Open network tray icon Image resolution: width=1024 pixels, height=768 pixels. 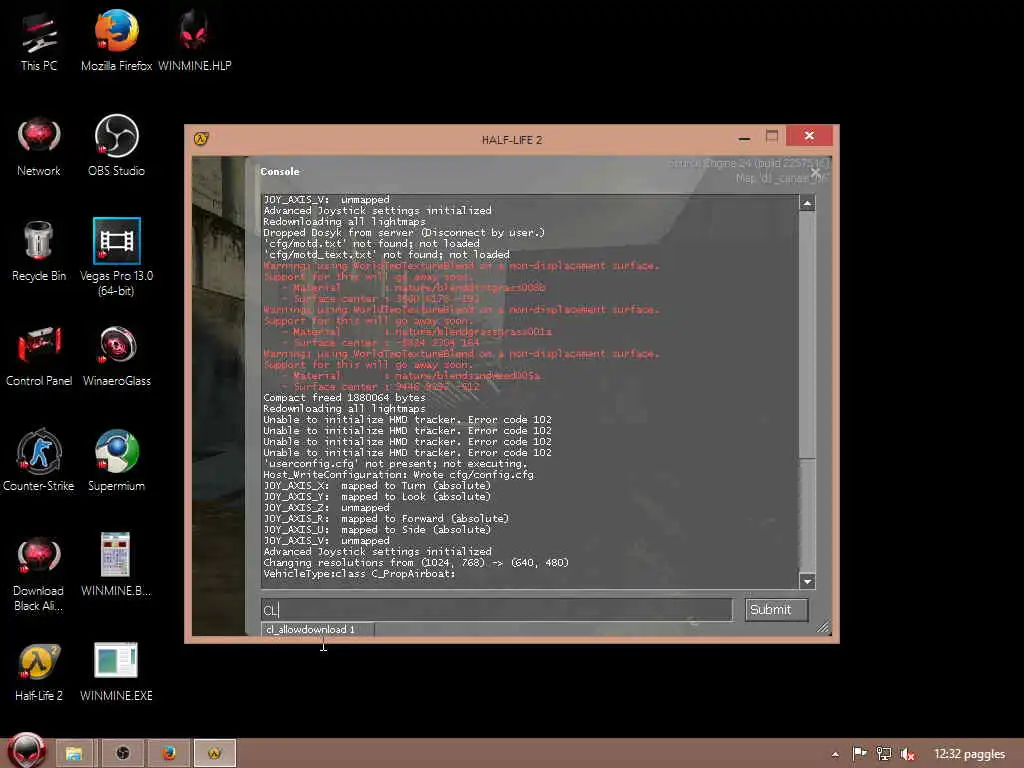pyautogui.click(x=884, y=754)
